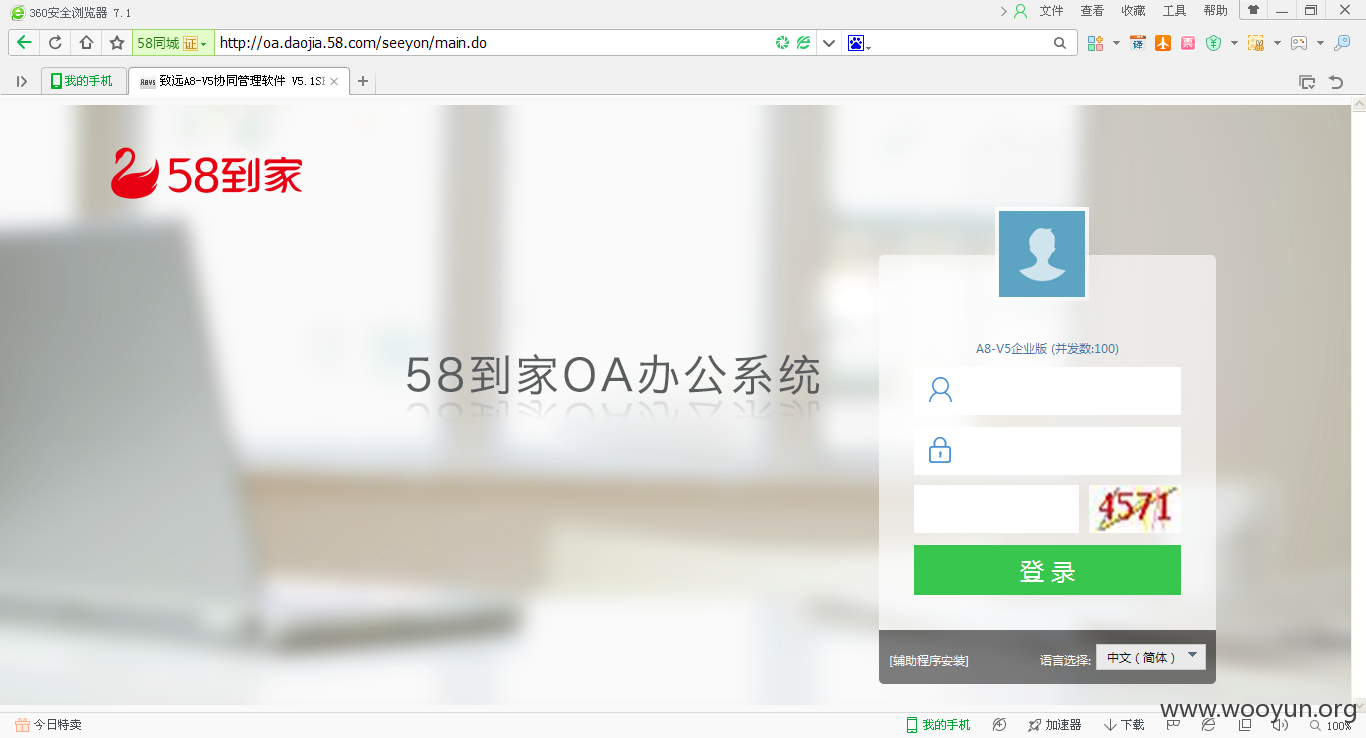
Task: Click the IE mode icon in status bar
Action: pos(1209,725)
